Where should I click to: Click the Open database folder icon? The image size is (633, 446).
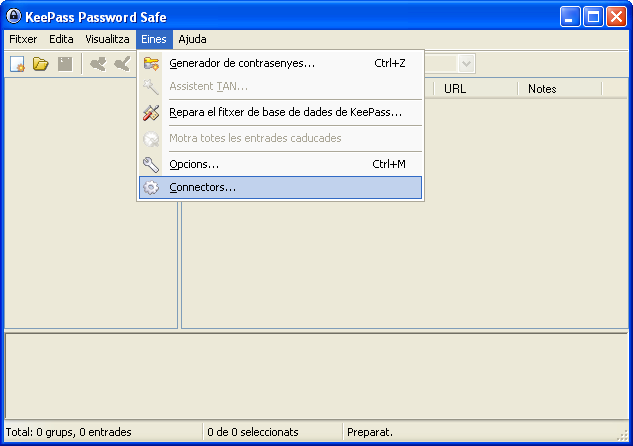(x=40, y=64)
